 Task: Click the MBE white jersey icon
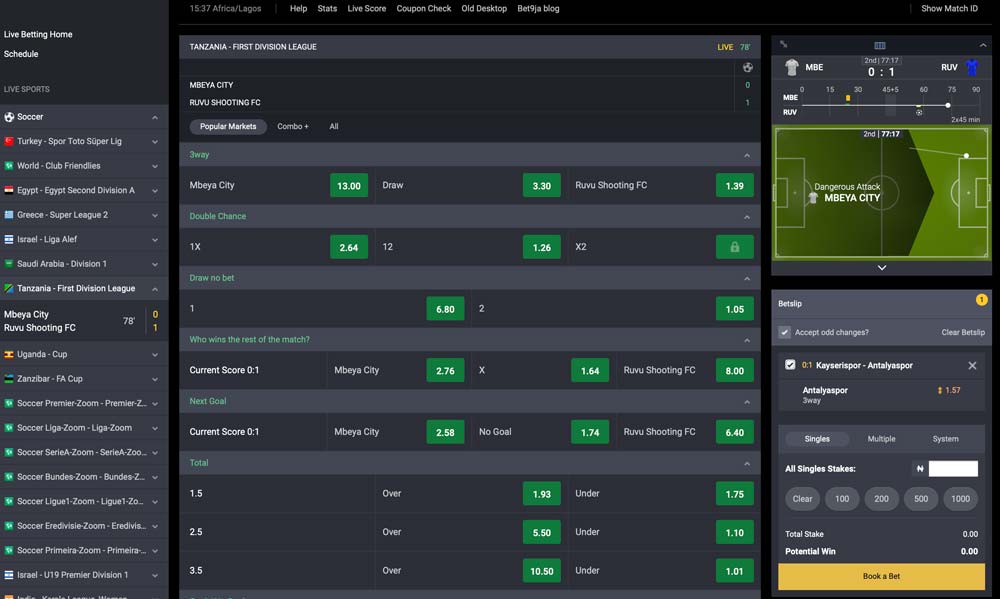[791, 67]
